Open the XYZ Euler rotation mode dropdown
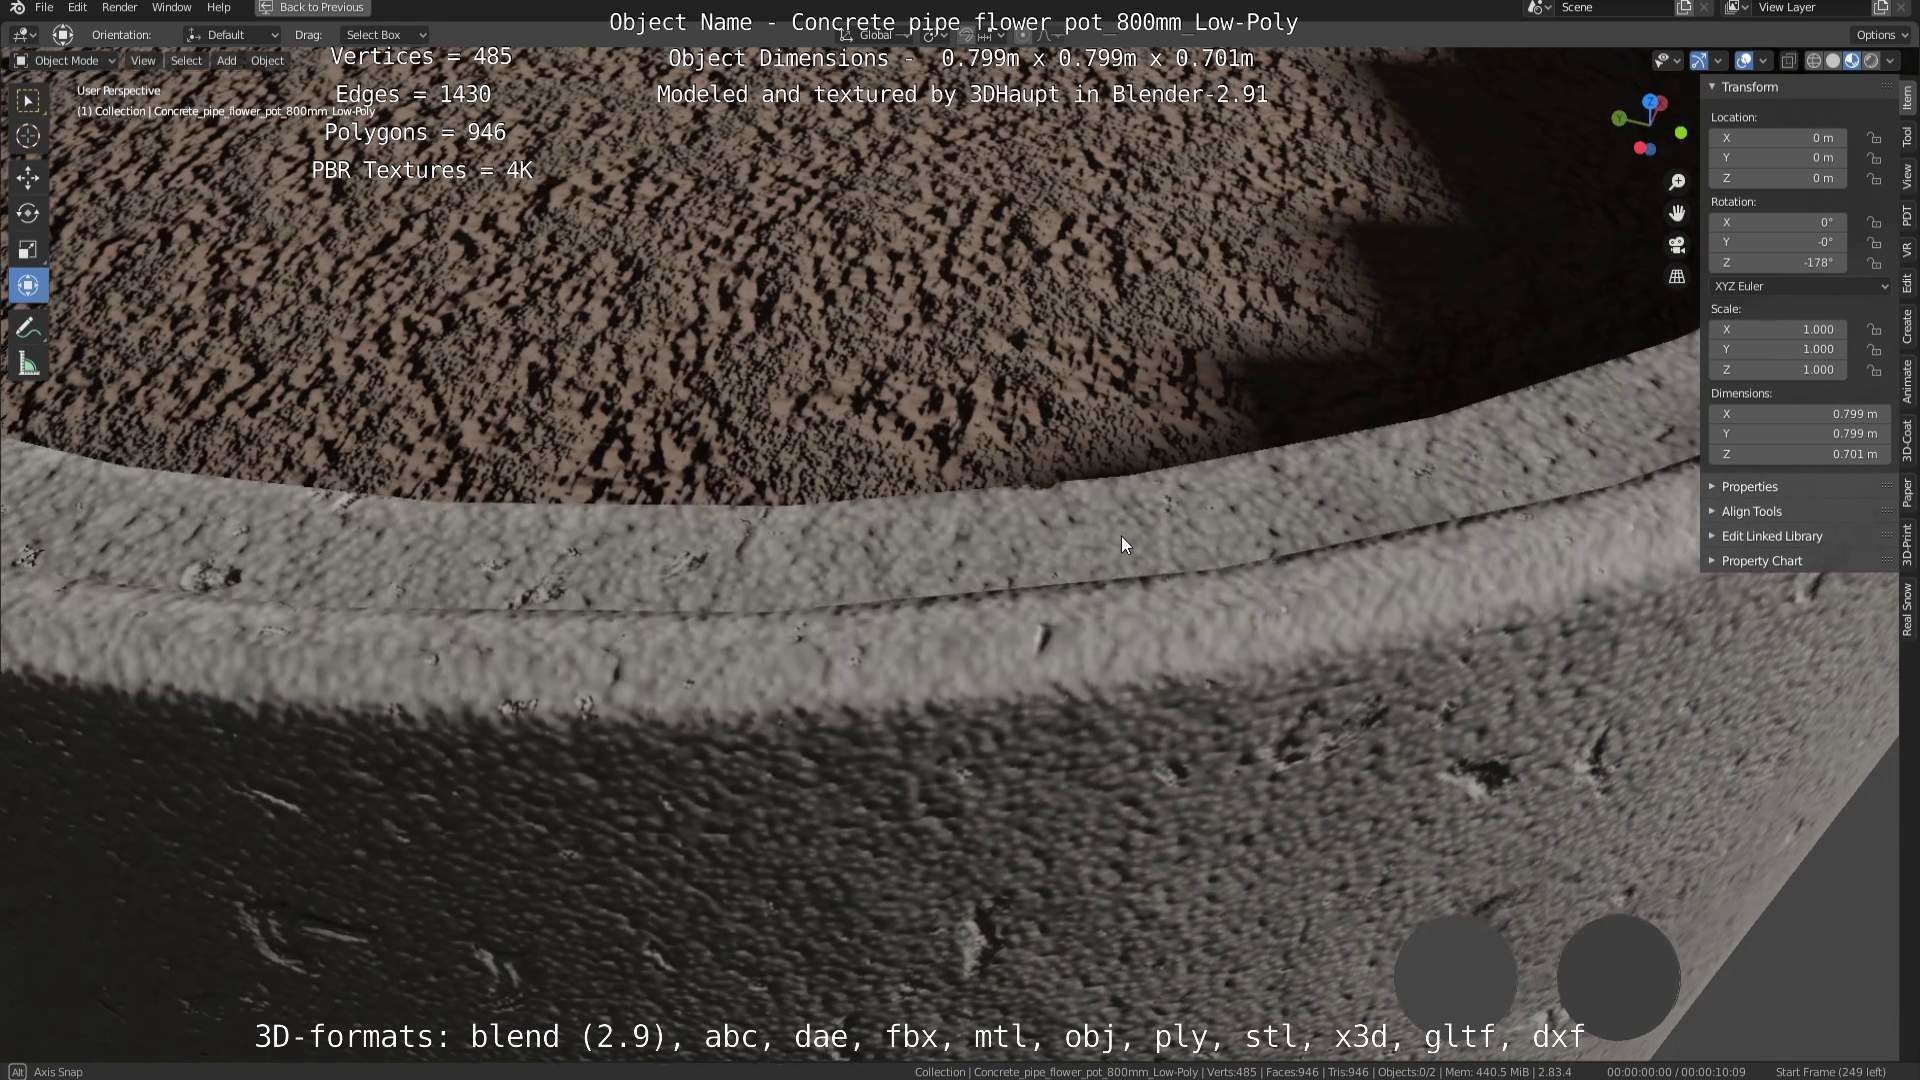The width and height of the screenshot is (1920, 1080). [1799, 286]
